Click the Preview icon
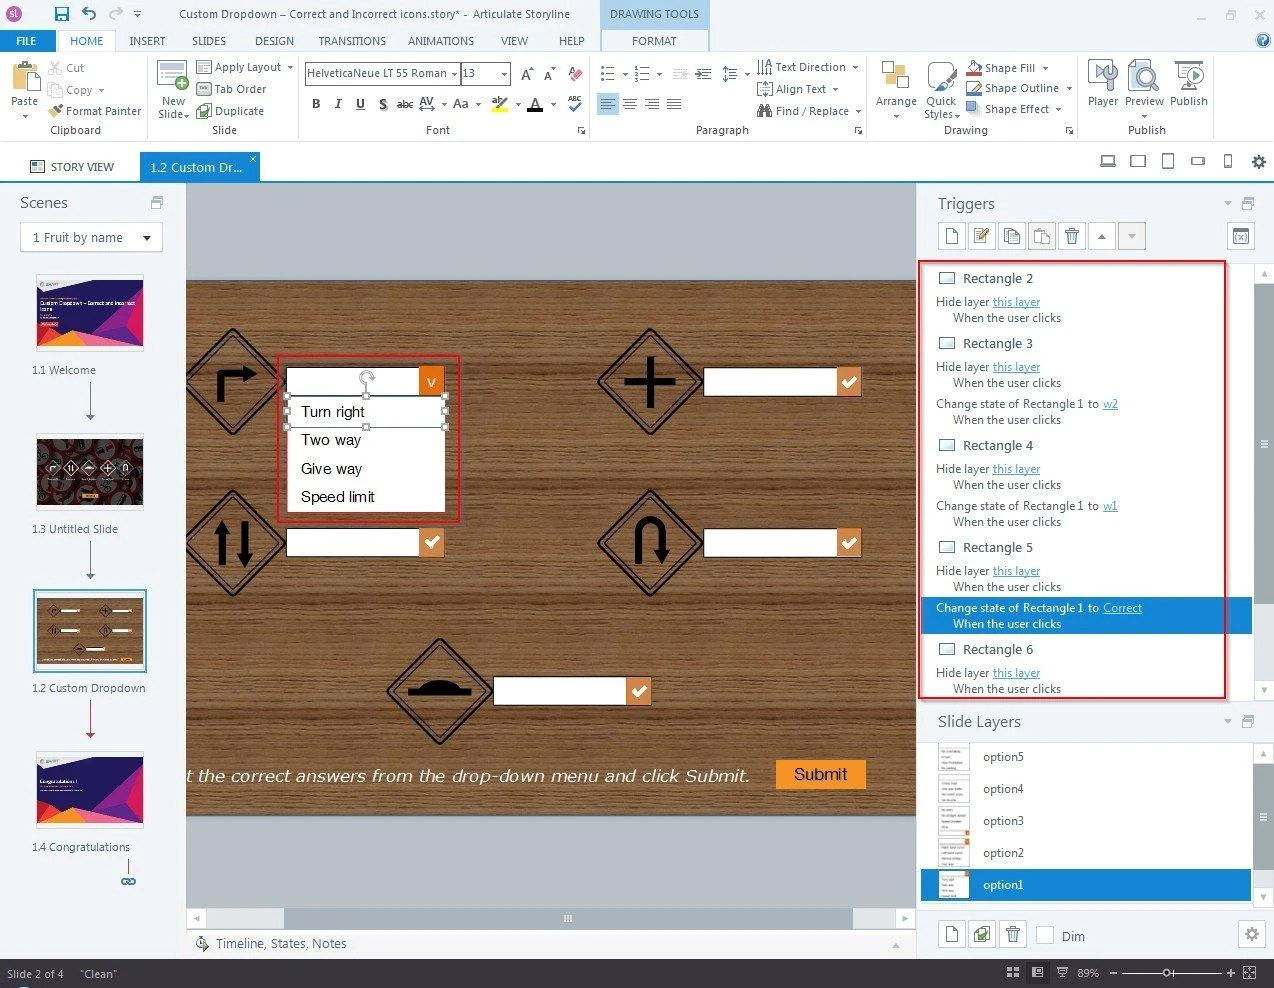This screenshot has height=988, width=1274. tap(1144, 75)
